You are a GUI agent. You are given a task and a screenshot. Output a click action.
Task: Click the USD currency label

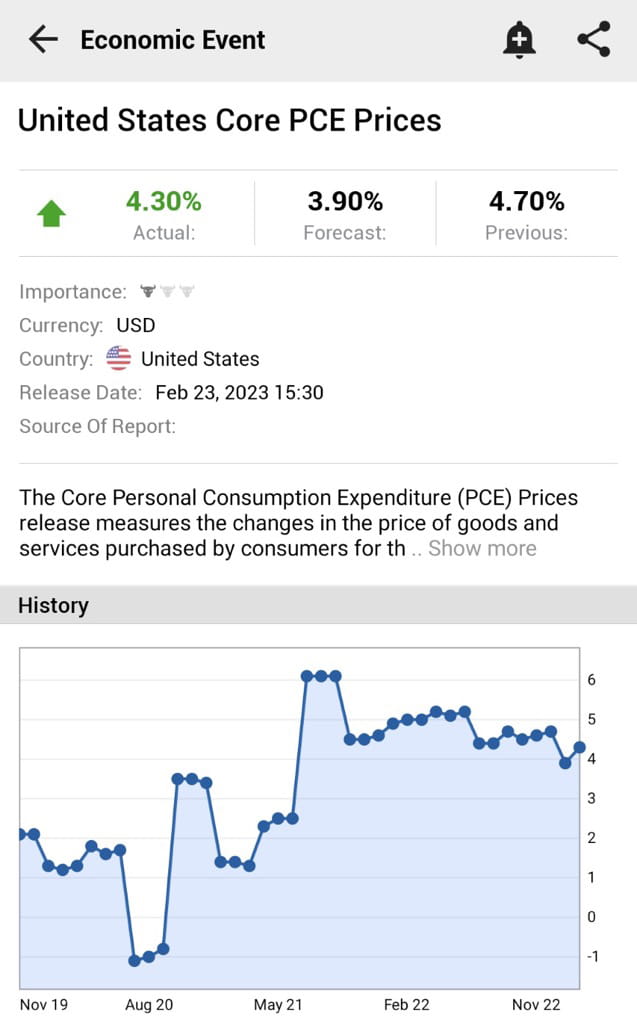(135, 324)
